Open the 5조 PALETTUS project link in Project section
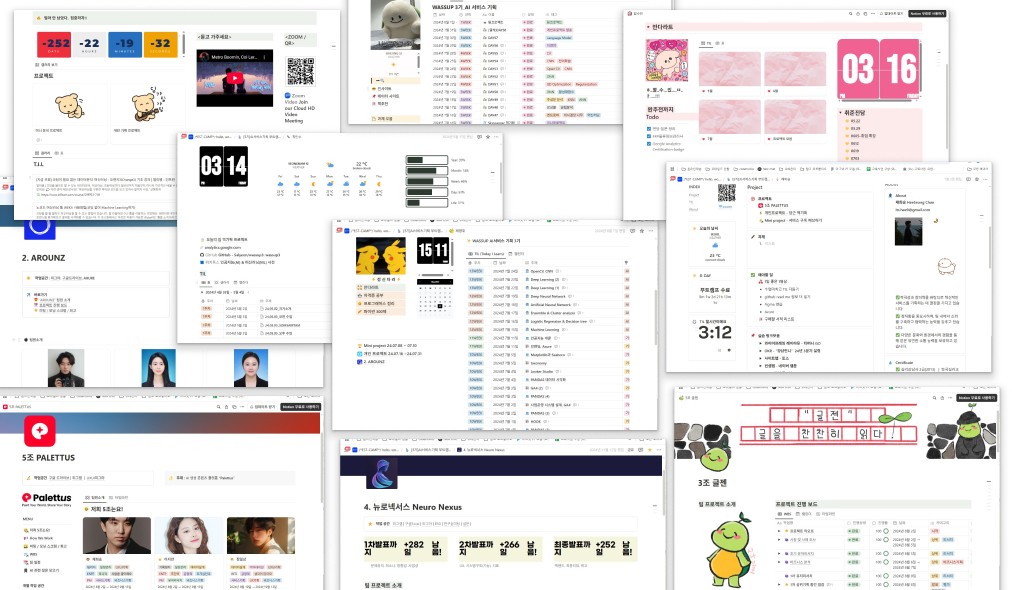 (x=775, y=205)
